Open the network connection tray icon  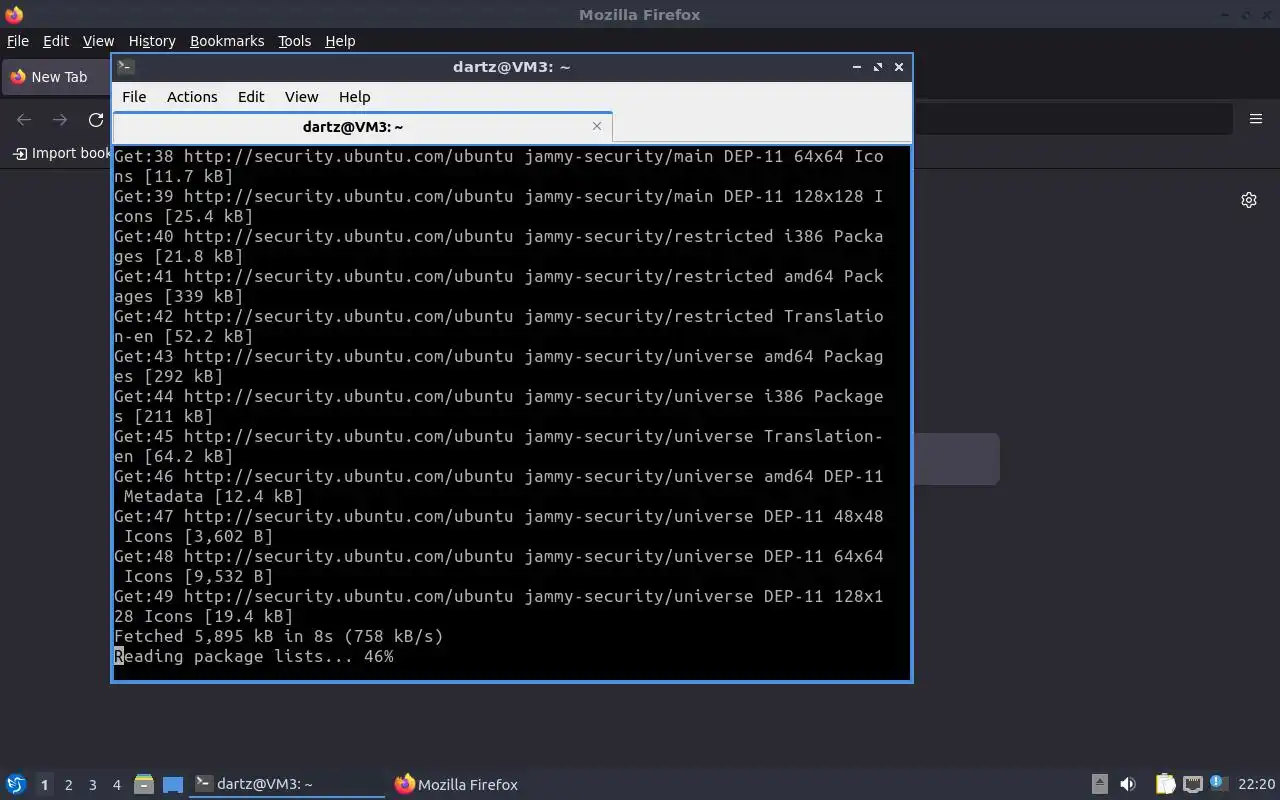point(1192,784)
